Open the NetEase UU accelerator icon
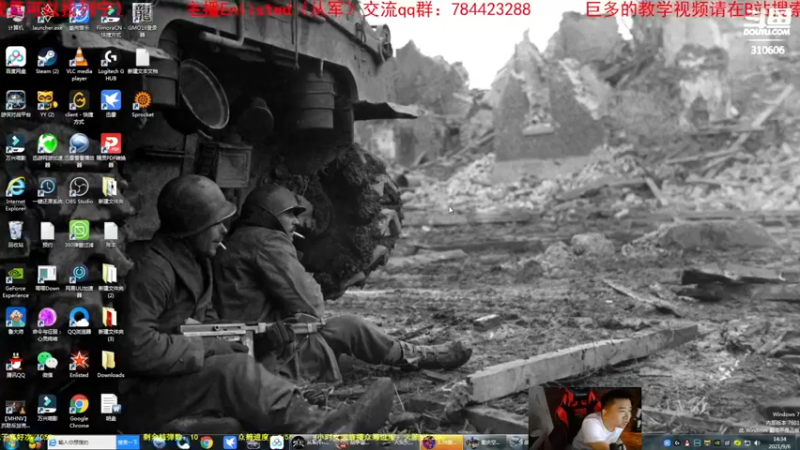This screenshot has height=450, width=800. click(79, 281)
